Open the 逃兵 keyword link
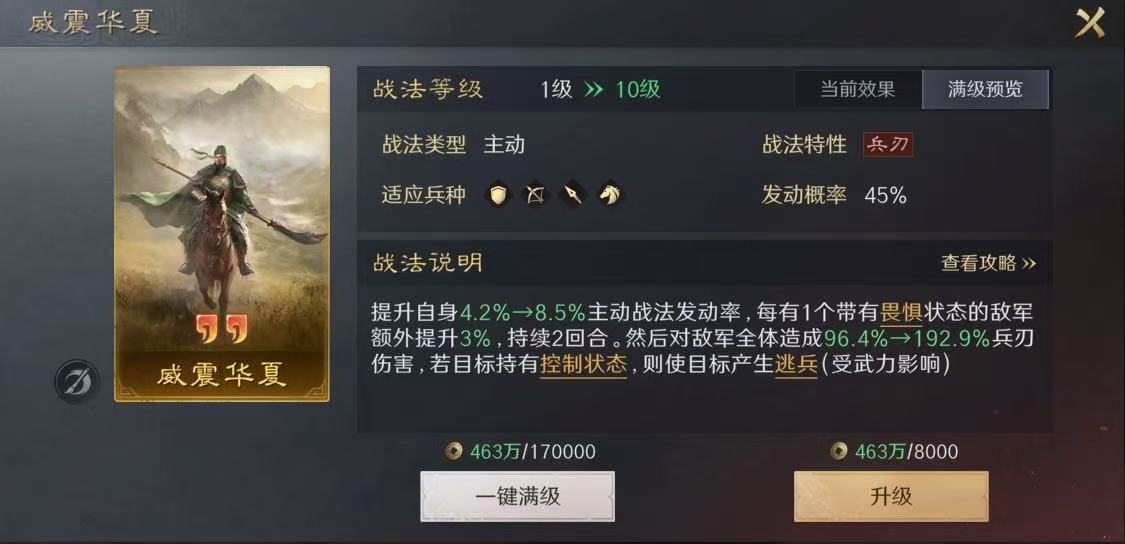 coord(796,365)
